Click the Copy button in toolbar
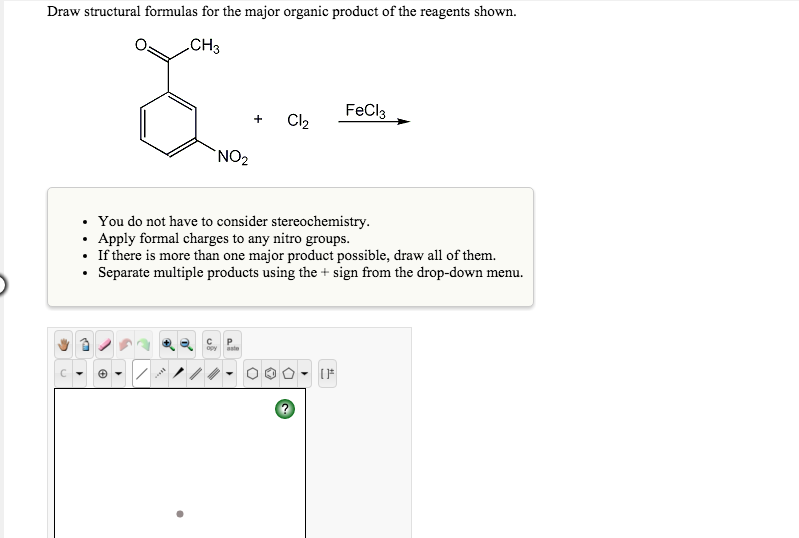 point(211,345)
